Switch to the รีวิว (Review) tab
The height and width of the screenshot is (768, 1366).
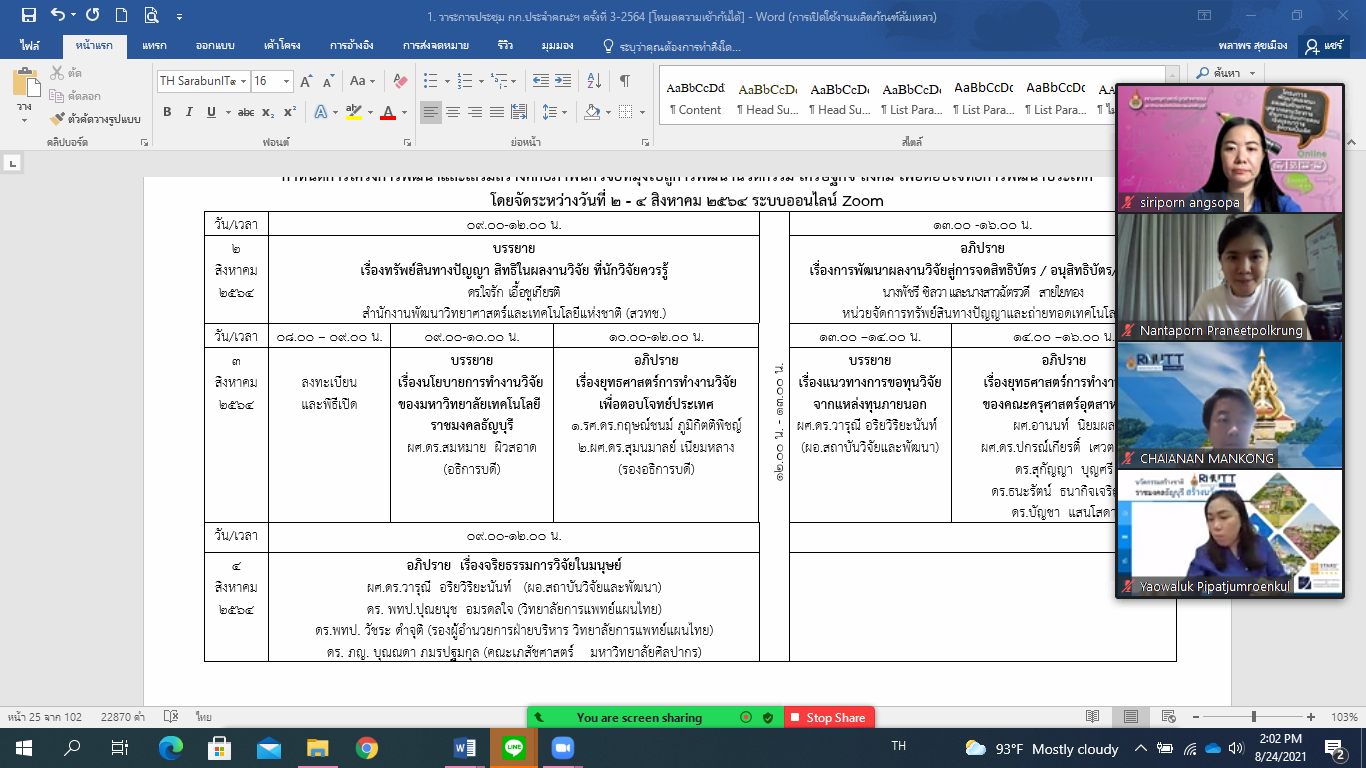coord(505,46)
